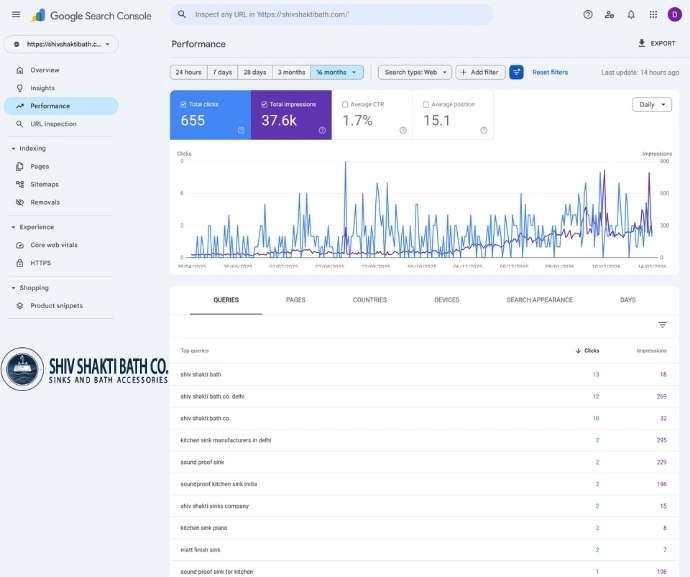This screenshot has width=690, height=577.
Task: Uncheck the Total clicks metric
Action: (184, 104)
